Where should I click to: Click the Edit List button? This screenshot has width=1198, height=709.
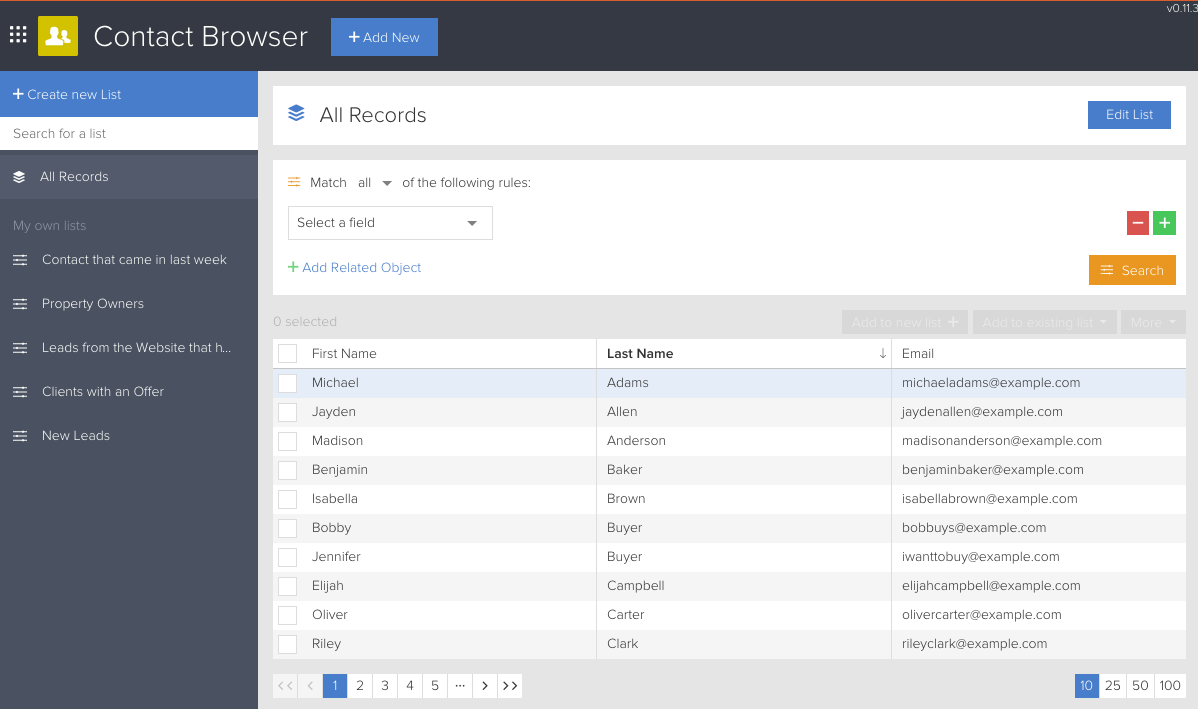pyautogui.click(x=1129, y=114)
